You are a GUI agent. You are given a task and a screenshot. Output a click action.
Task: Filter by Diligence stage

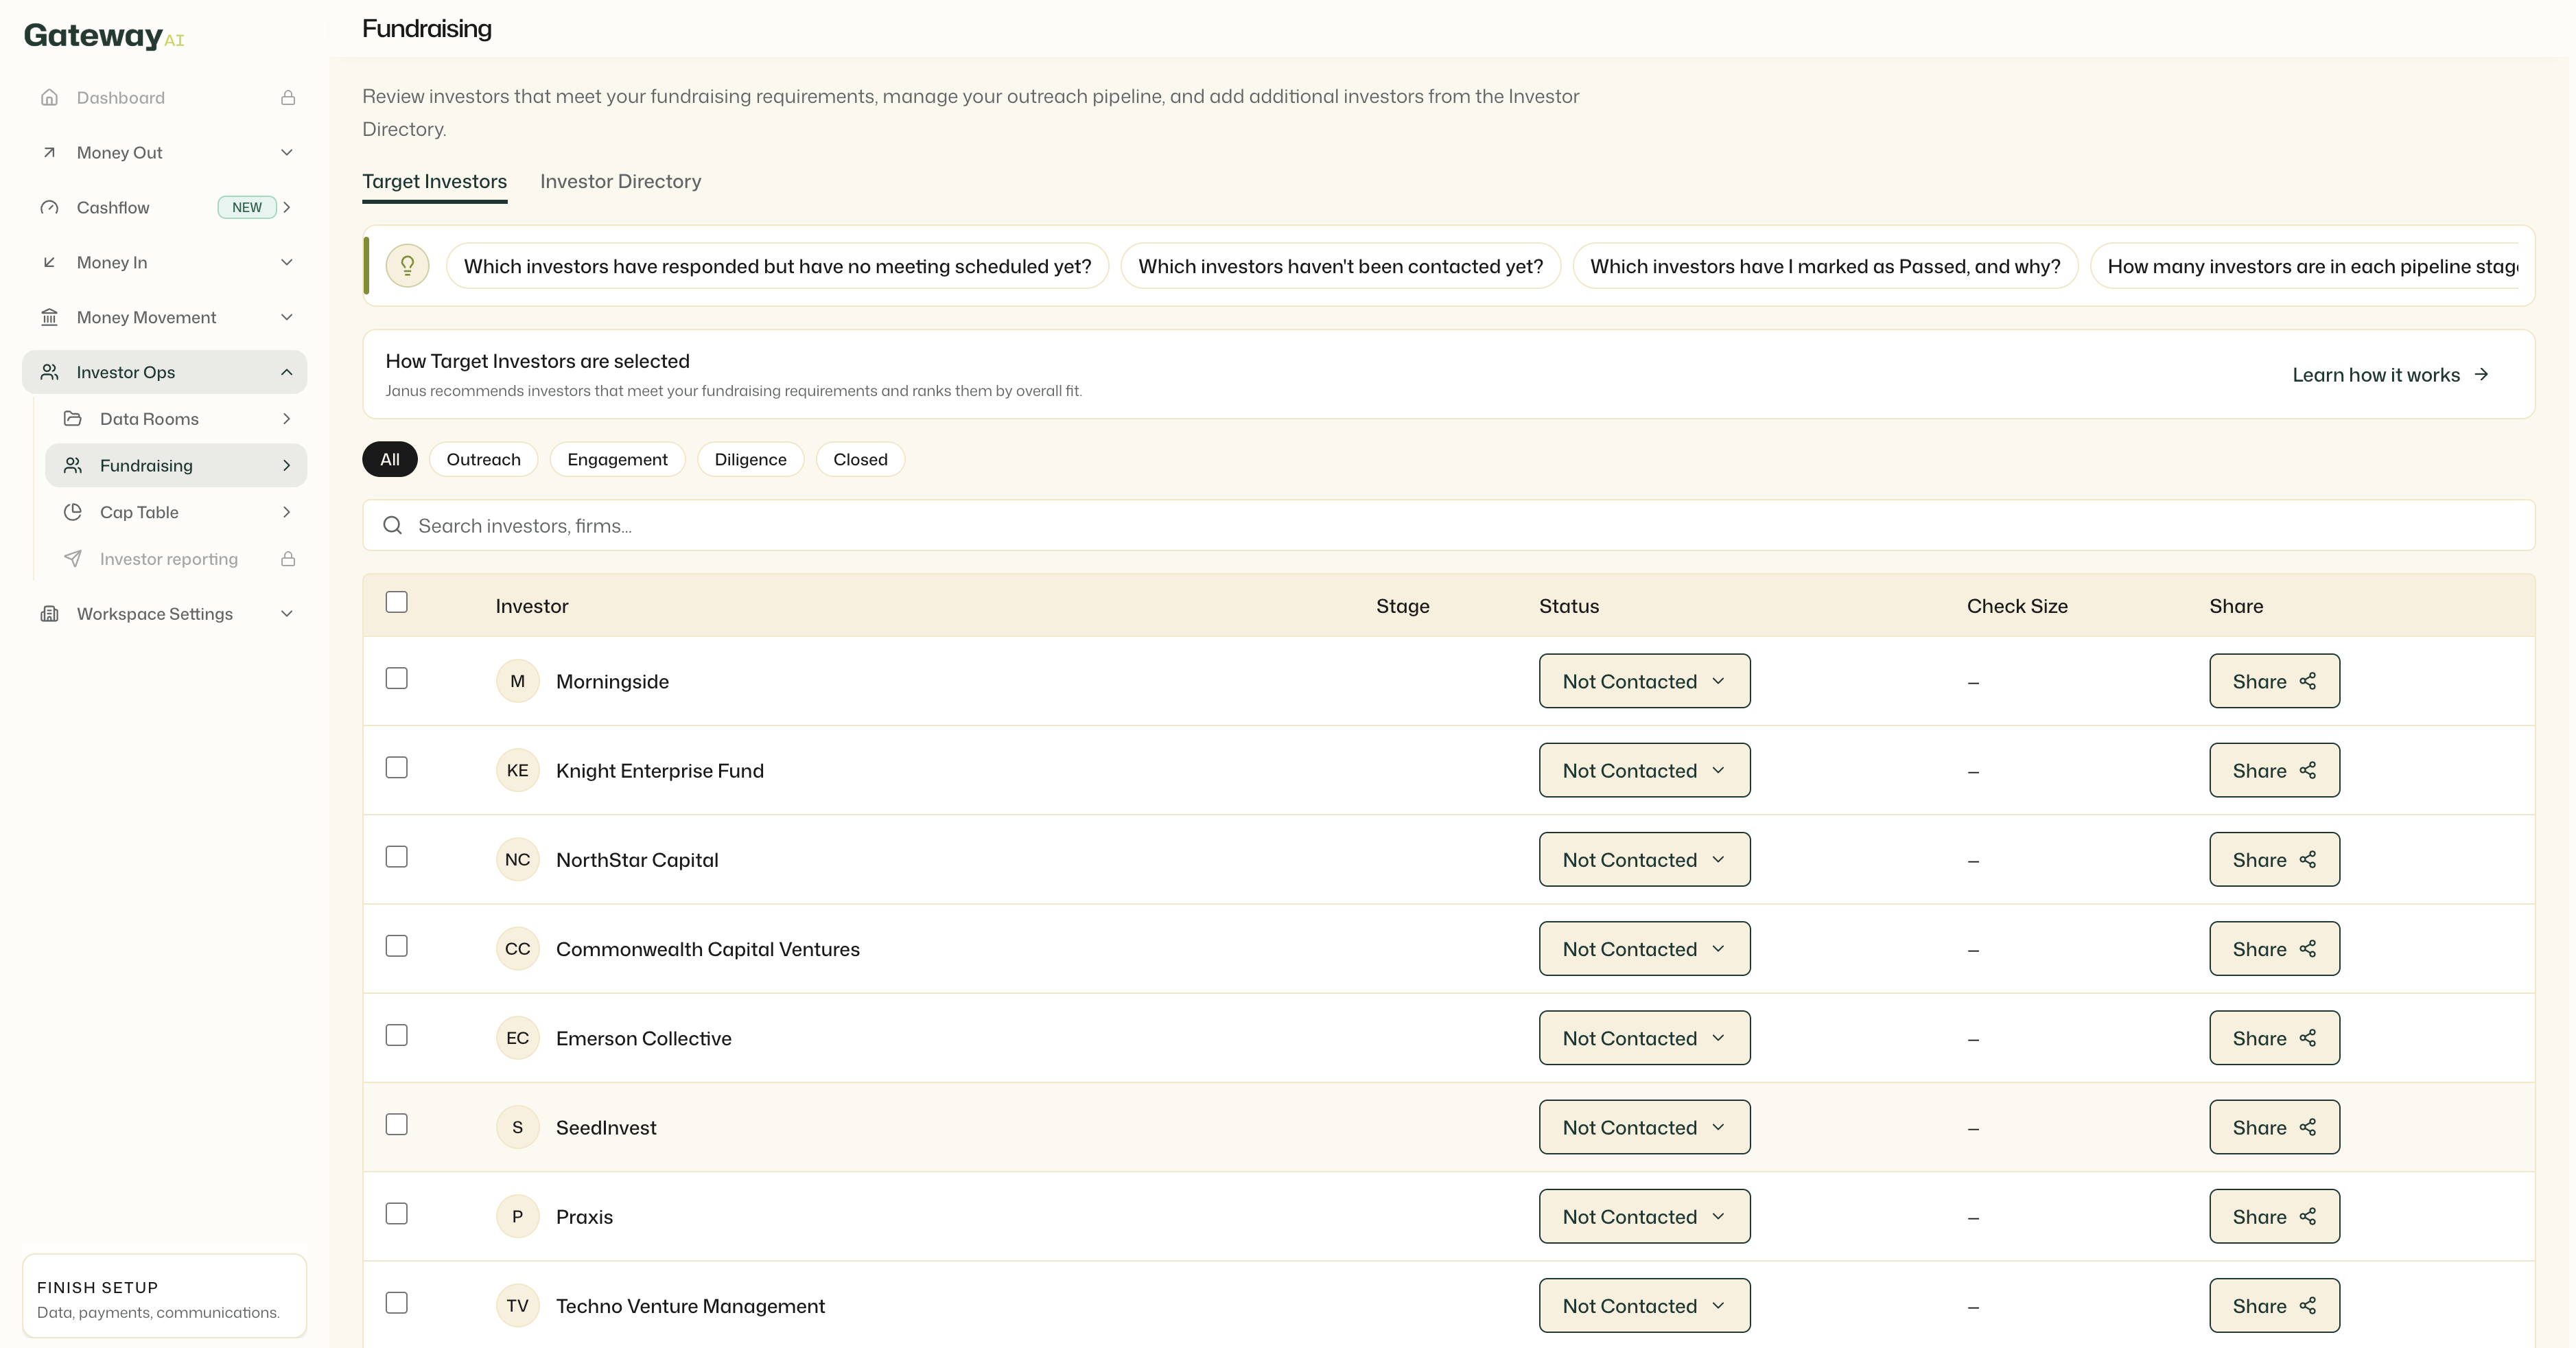pos(750,459)
